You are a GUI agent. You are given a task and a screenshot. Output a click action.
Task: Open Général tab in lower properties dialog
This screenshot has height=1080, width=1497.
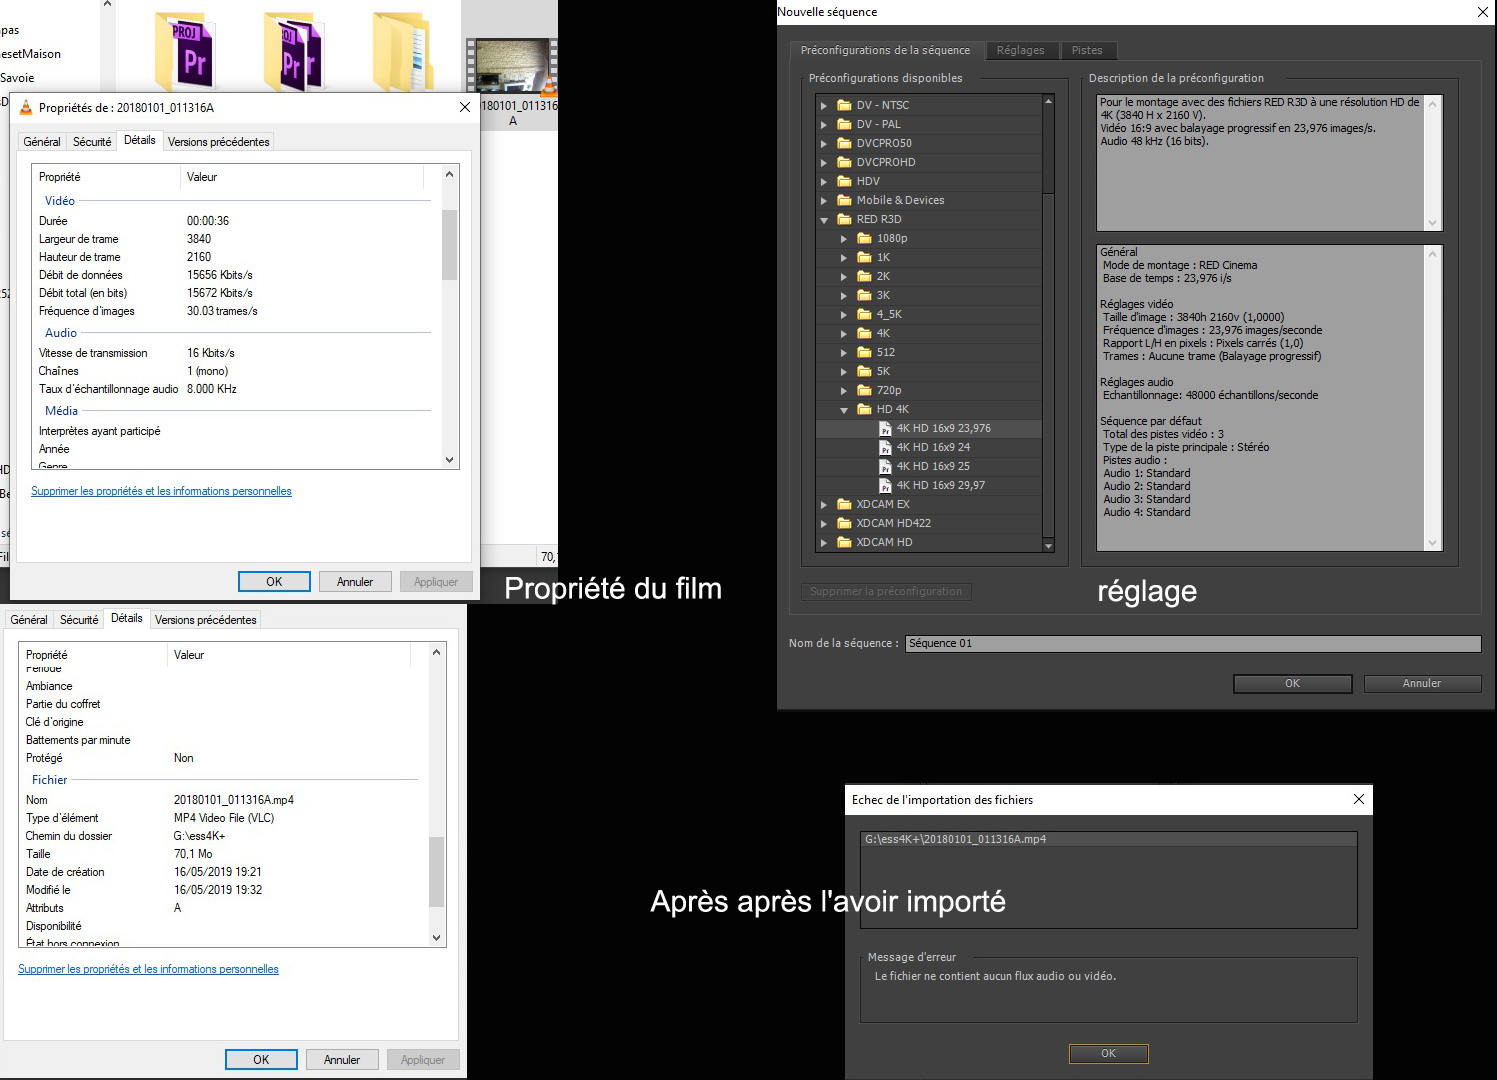point(29,620)
